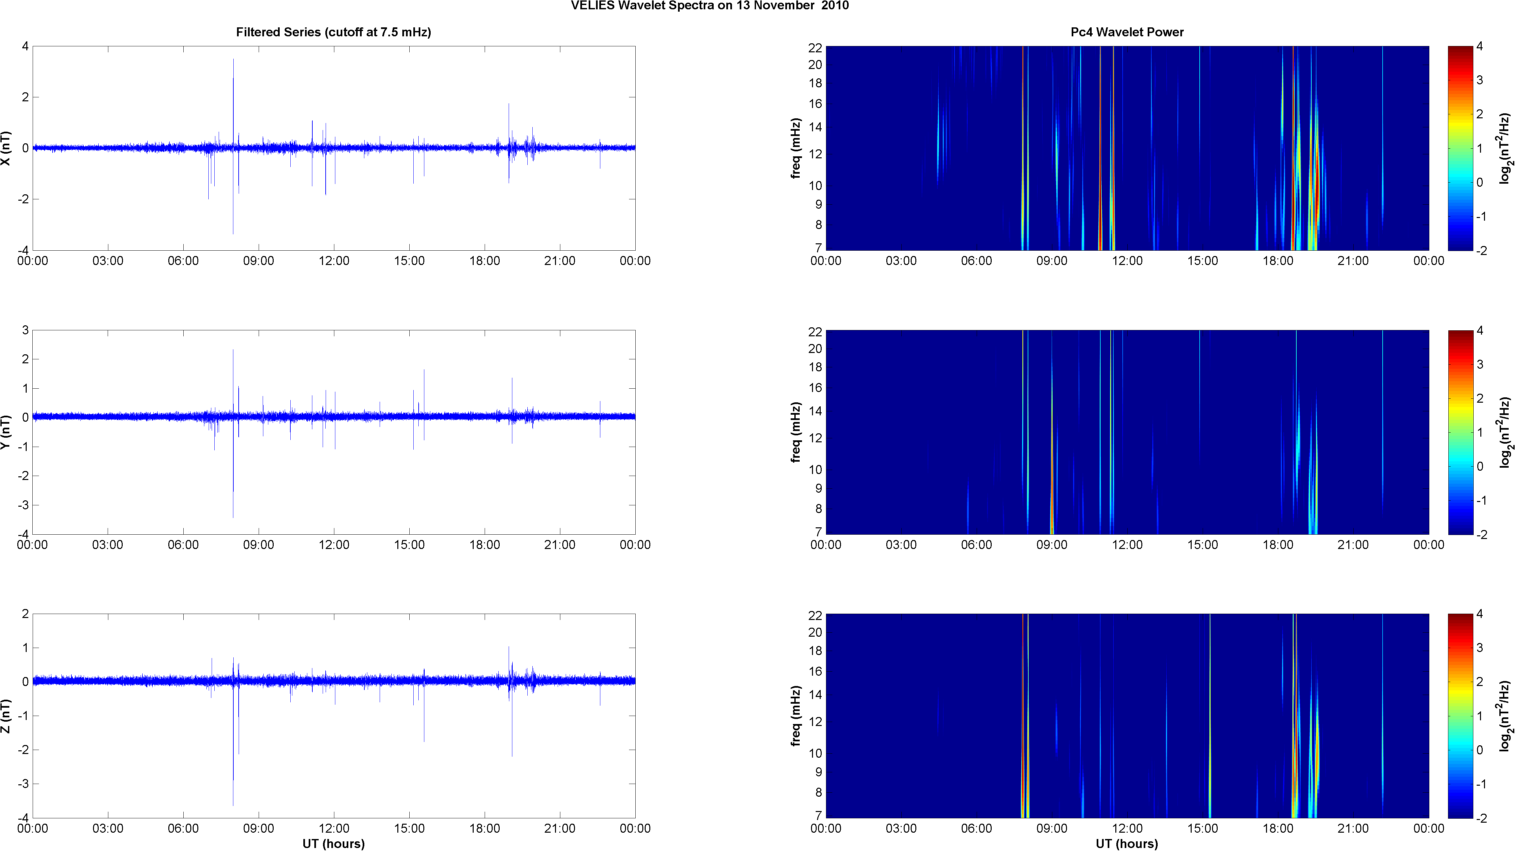1515x851 pixels.
Task: Click the colorbar beside the middle wavelet plot
Action: [x=1460, y=432]
